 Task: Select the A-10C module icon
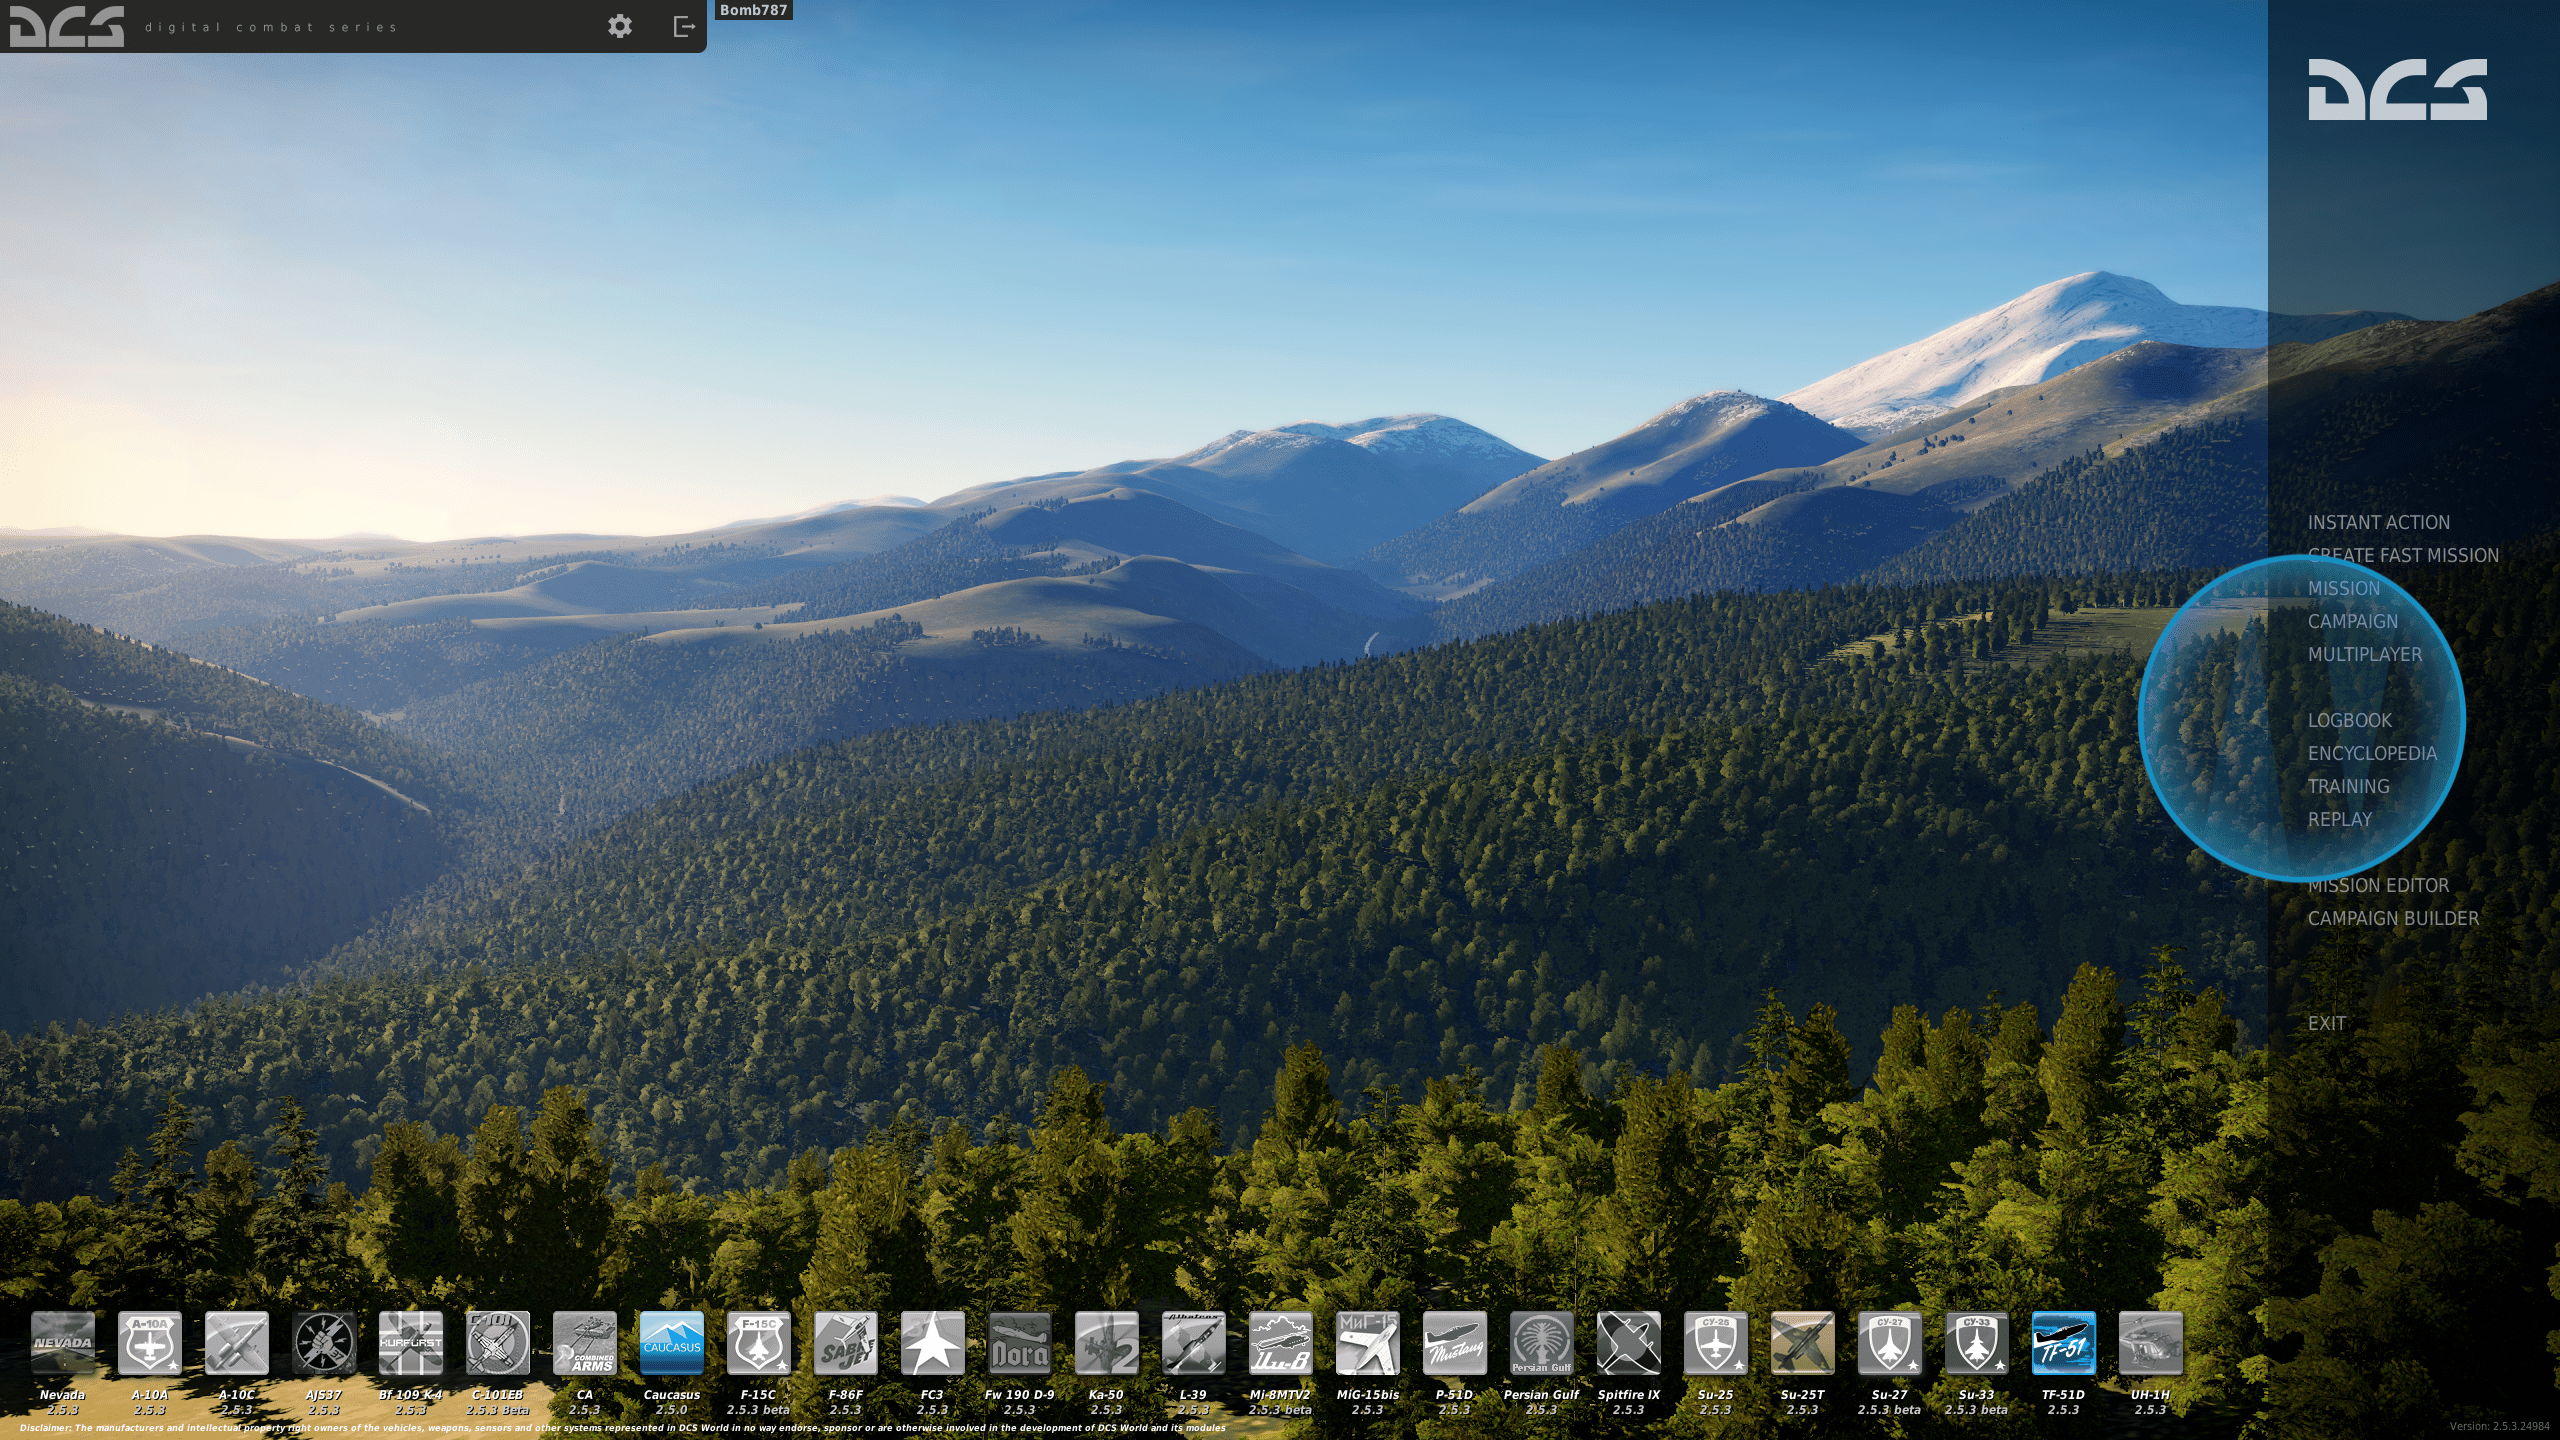[x=237, y=1343]
